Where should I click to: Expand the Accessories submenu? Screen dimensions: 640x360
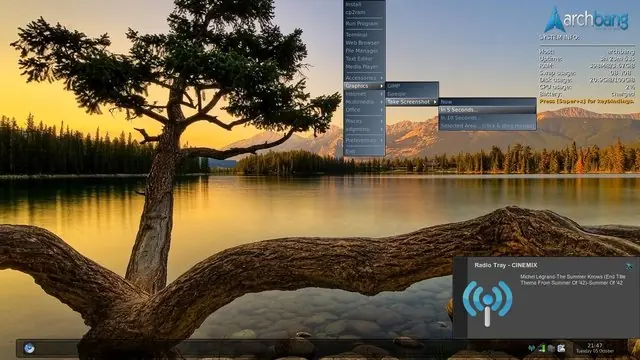point(364,78)
